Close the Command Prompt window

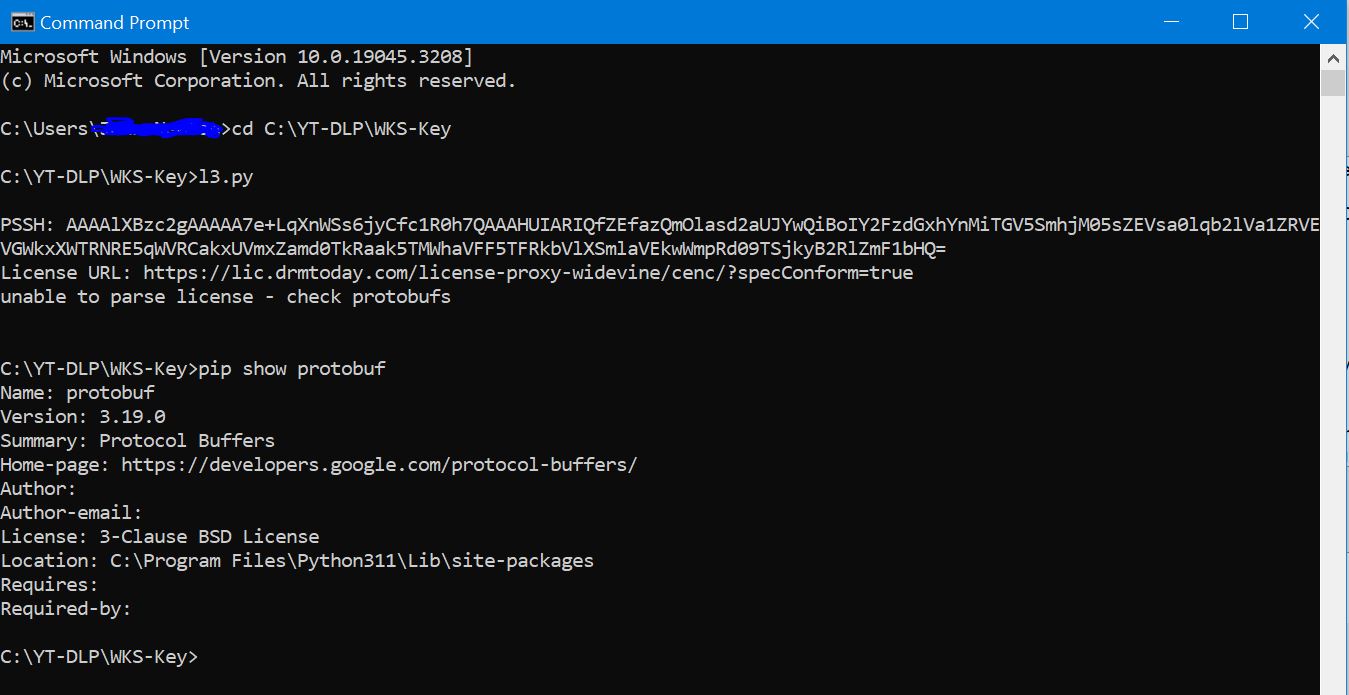pyautogui.click(x=1310, y=22)
